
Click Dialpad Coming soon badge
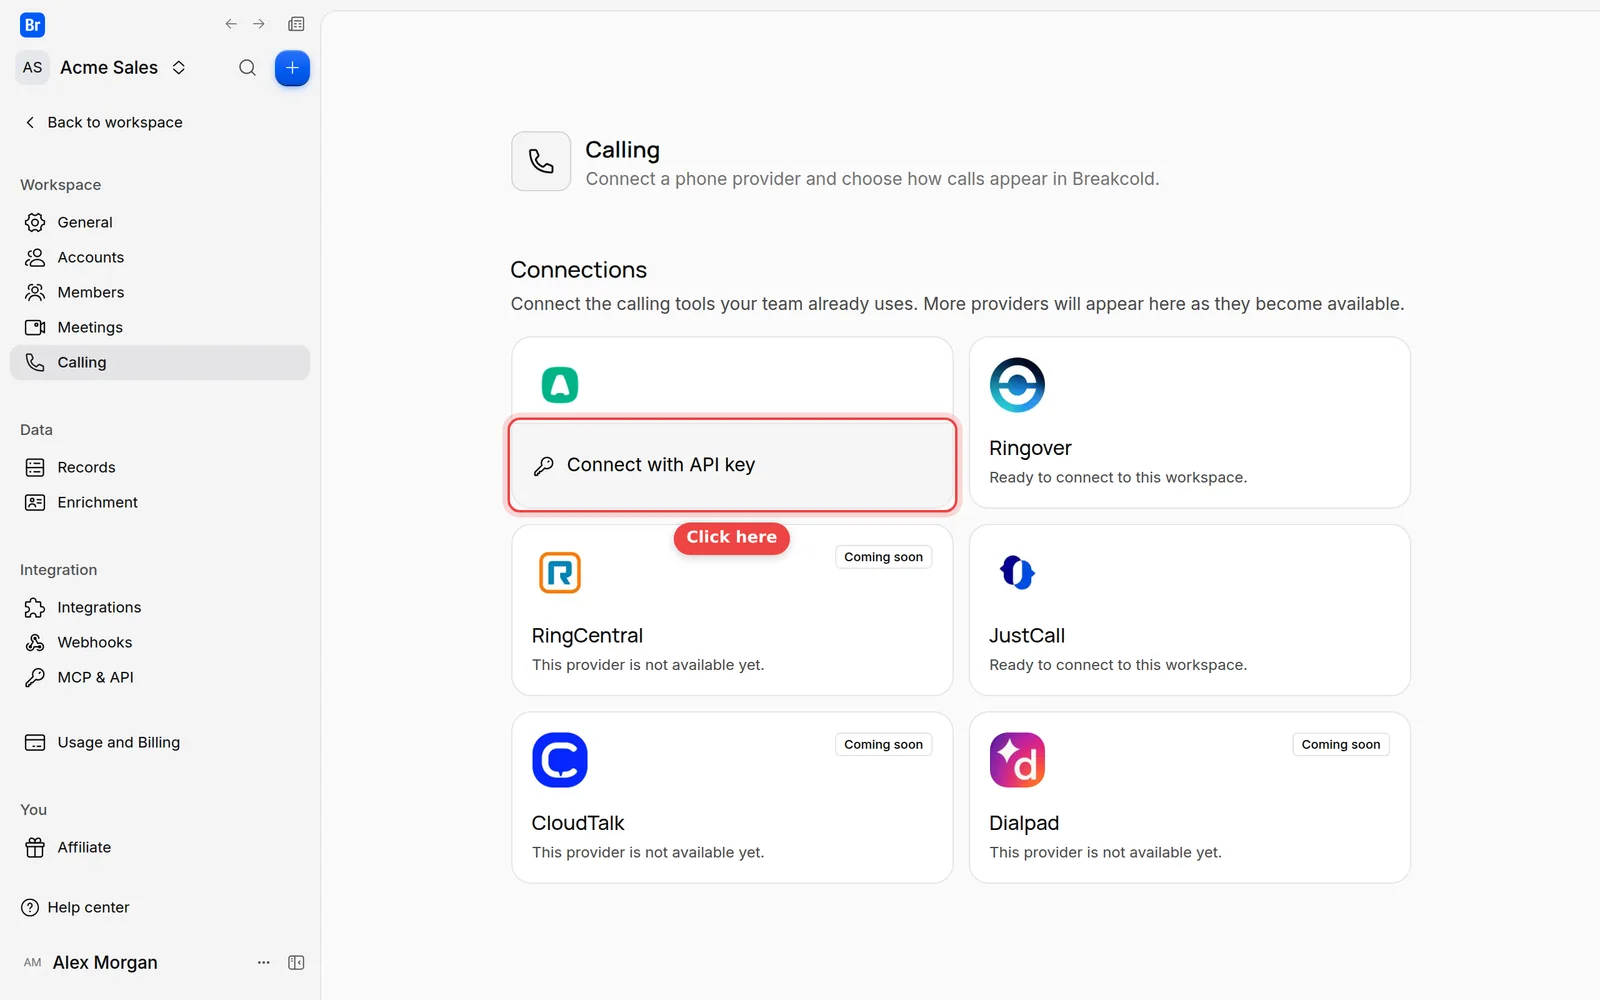[x=1340, y=744]
